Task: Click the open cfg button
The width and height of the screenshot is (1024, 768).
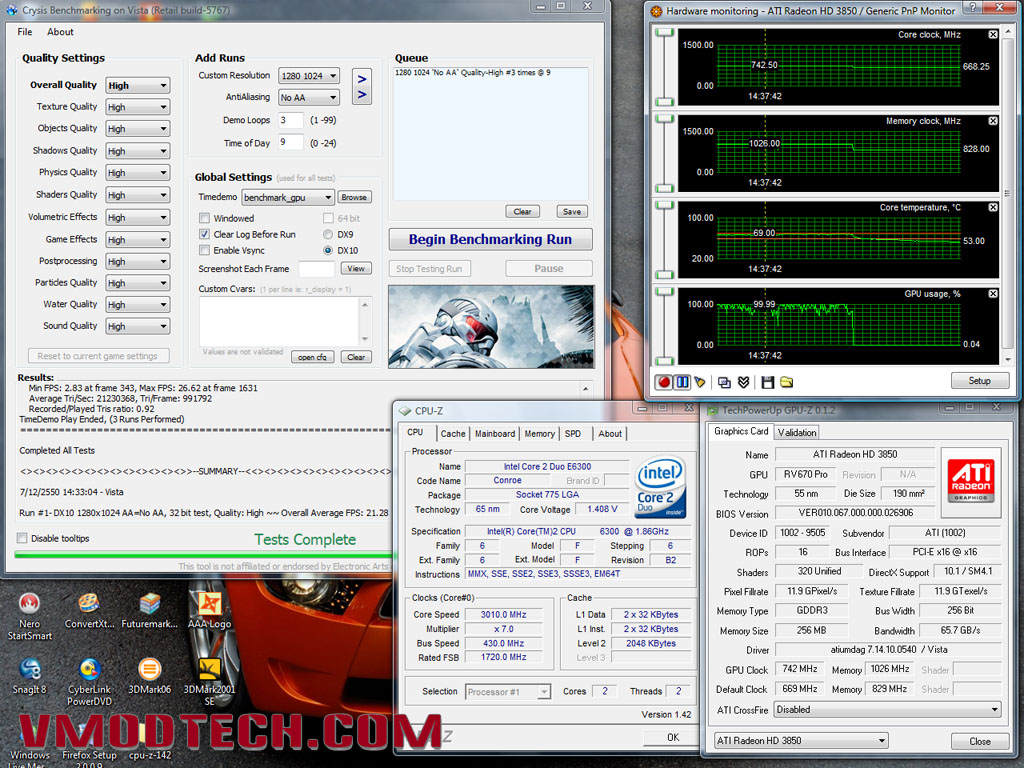Action: (x=312, y=357)
